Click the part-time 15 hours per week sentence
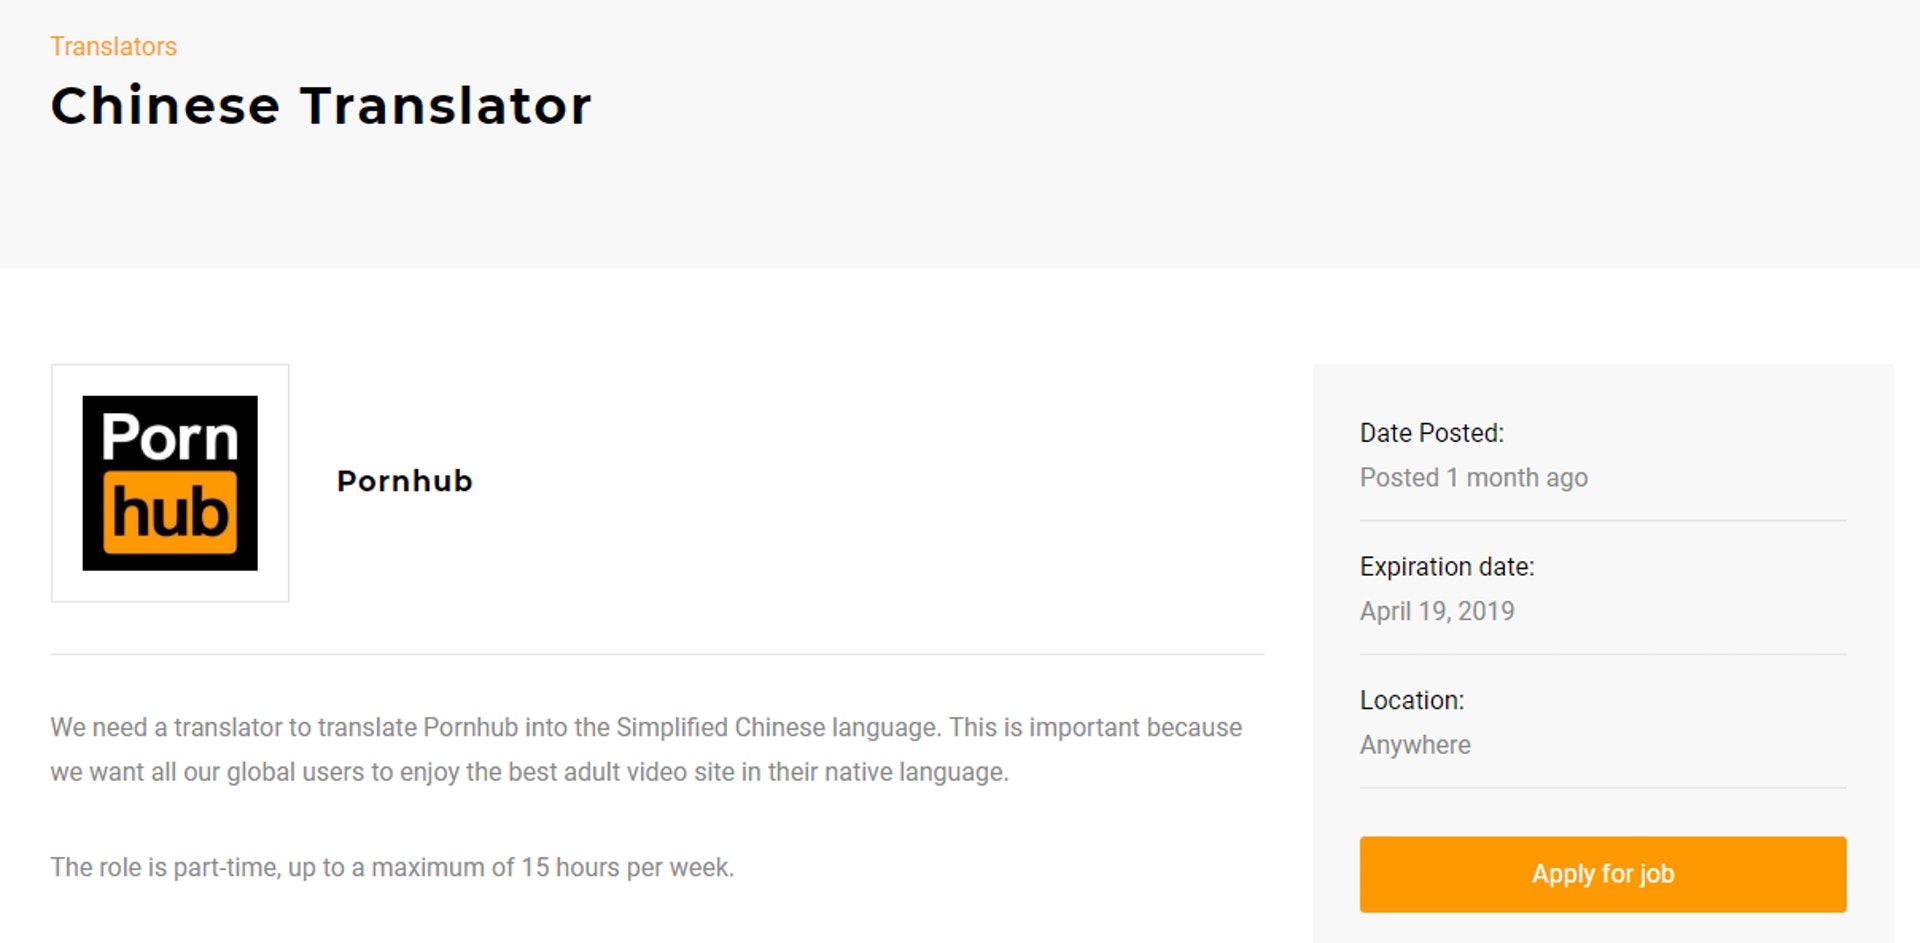The height and width of the screenshot is (943, 1920). [392, 867]
